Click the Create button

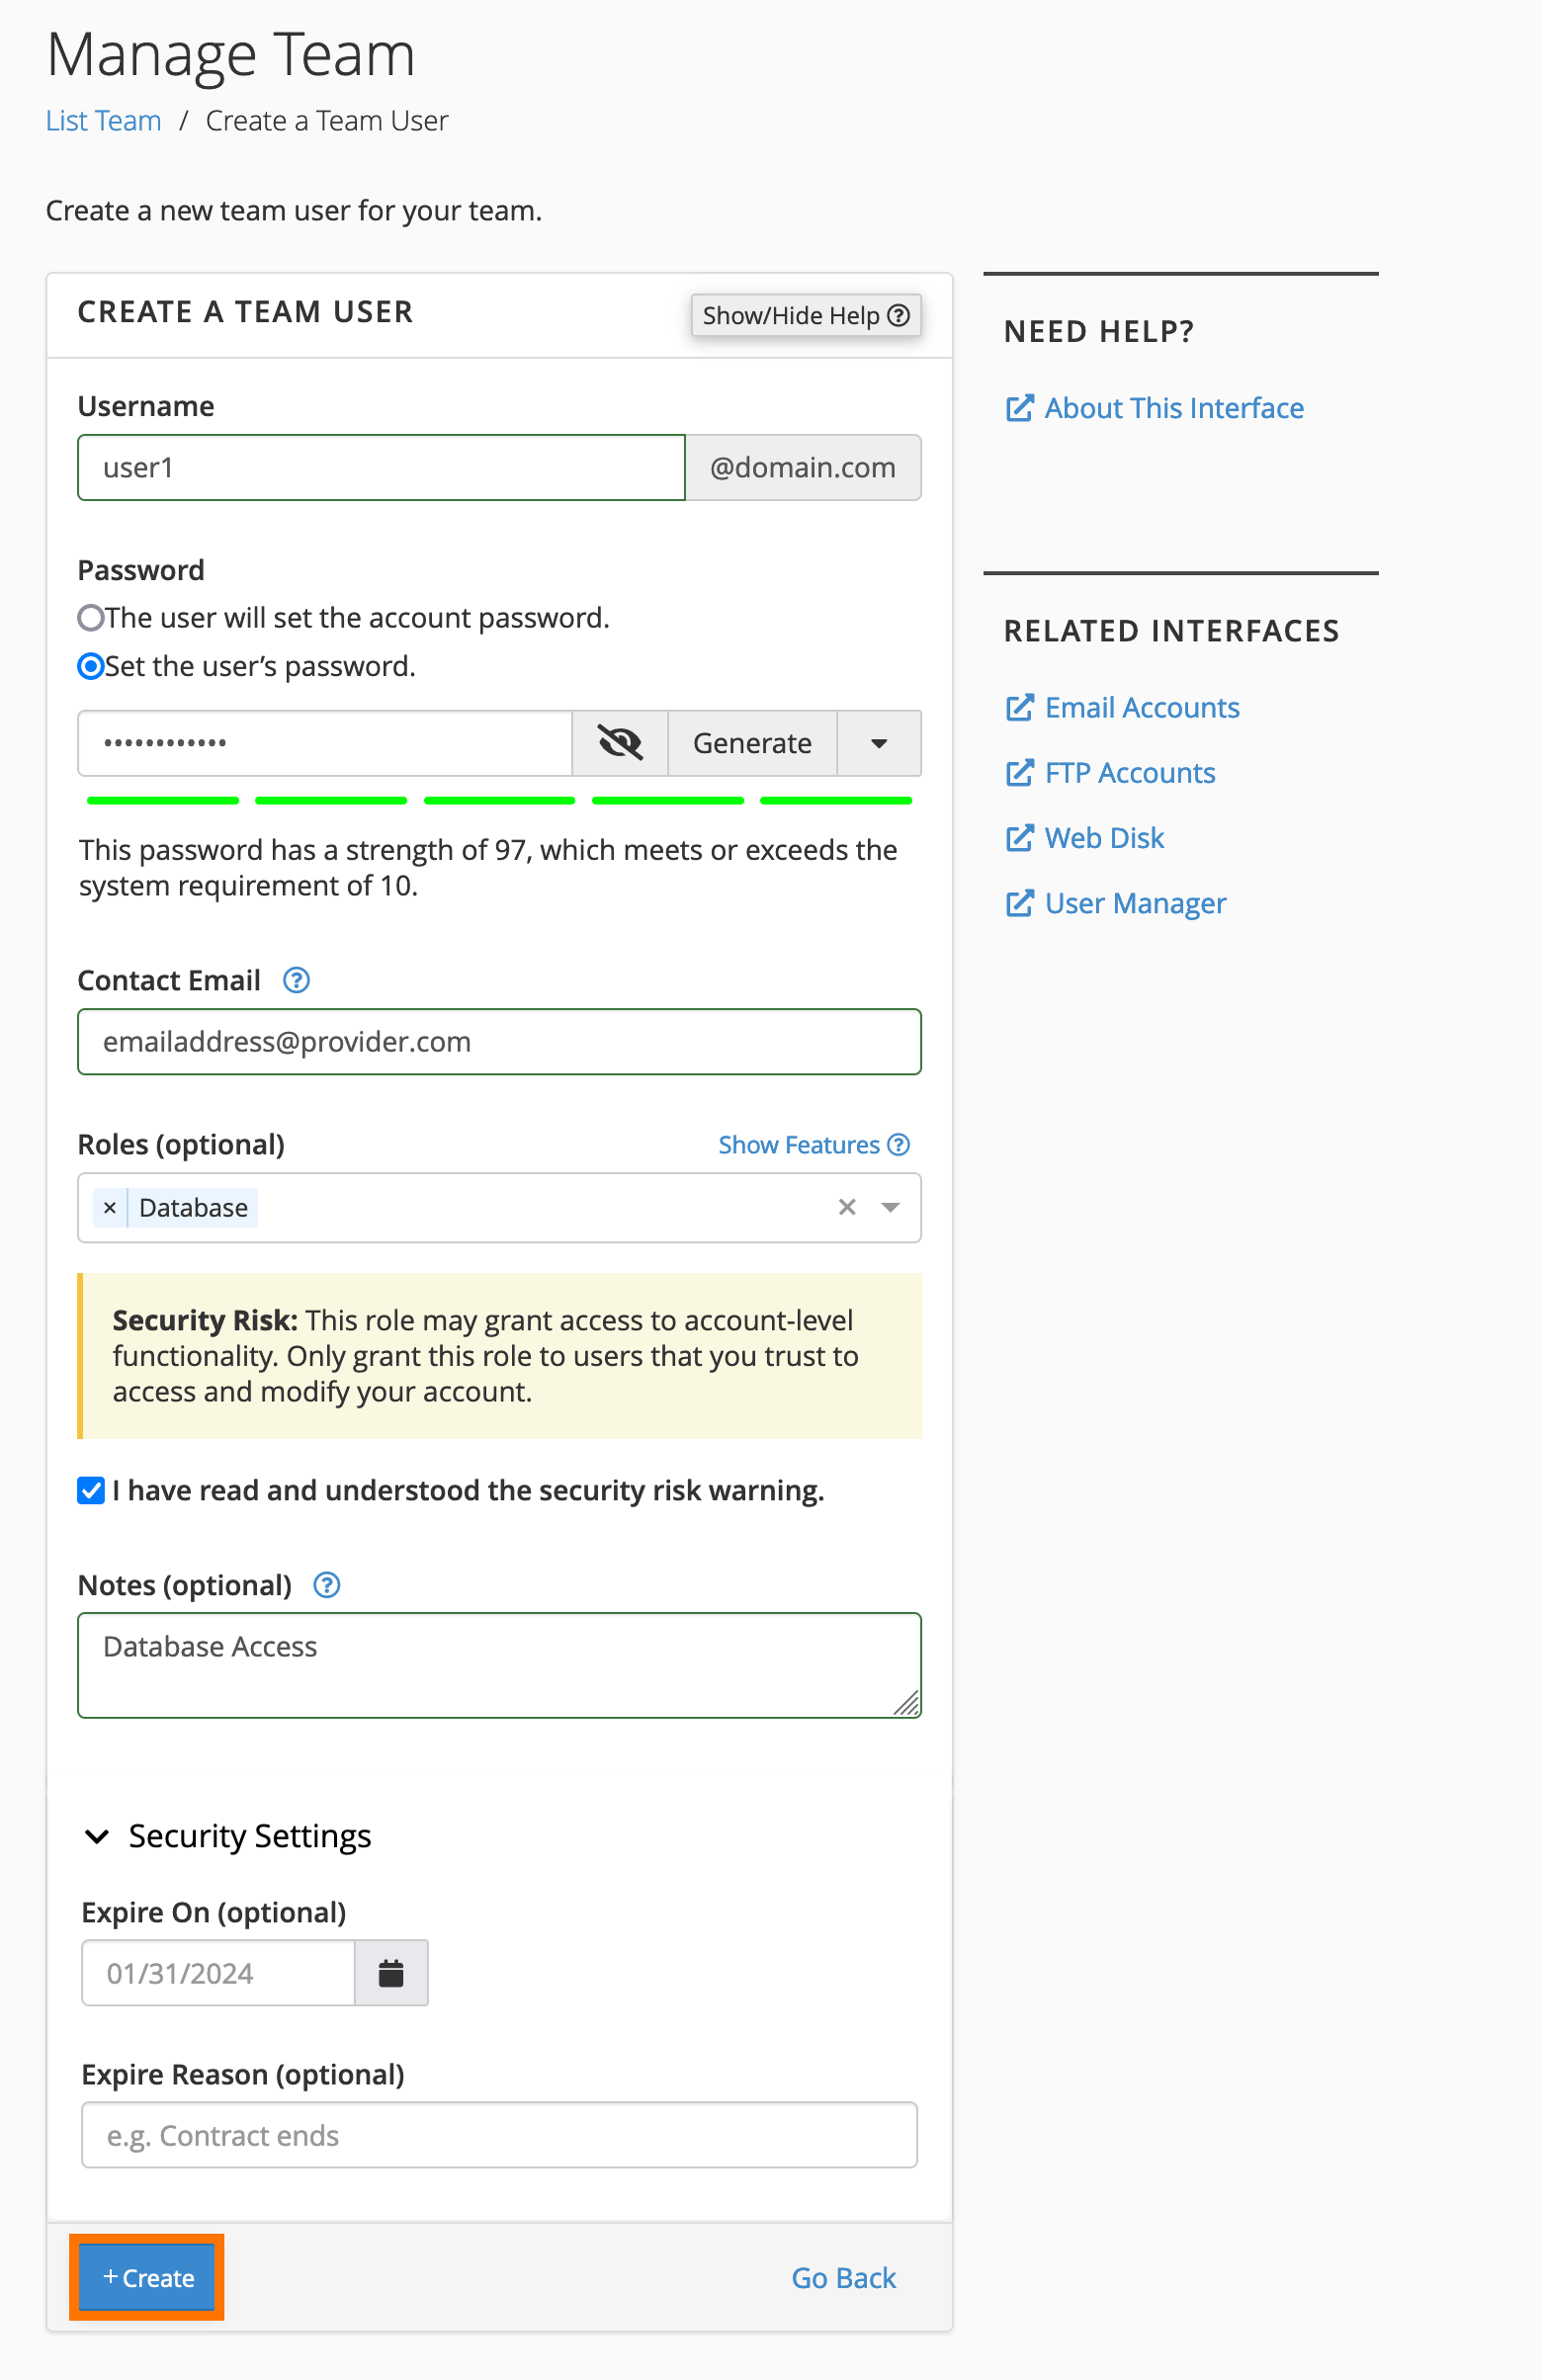point(148,2278)
